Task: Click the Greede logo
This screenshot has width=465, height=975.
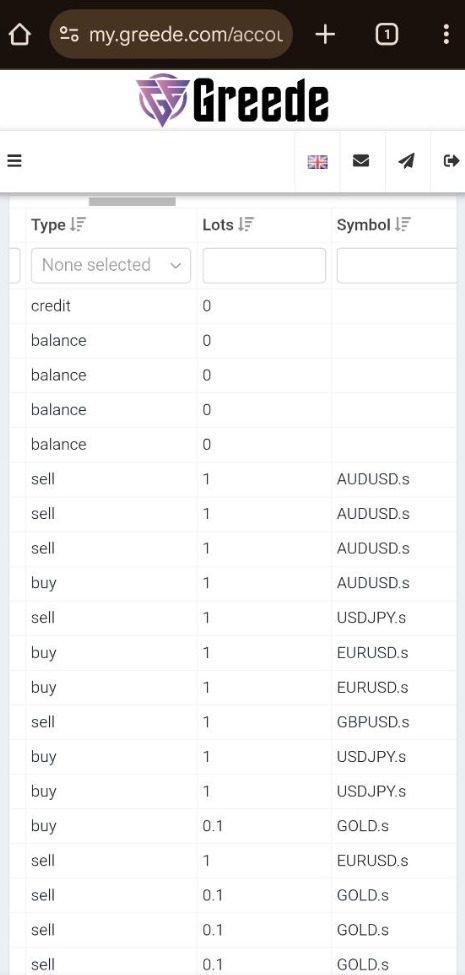Action: pos(232,100)
